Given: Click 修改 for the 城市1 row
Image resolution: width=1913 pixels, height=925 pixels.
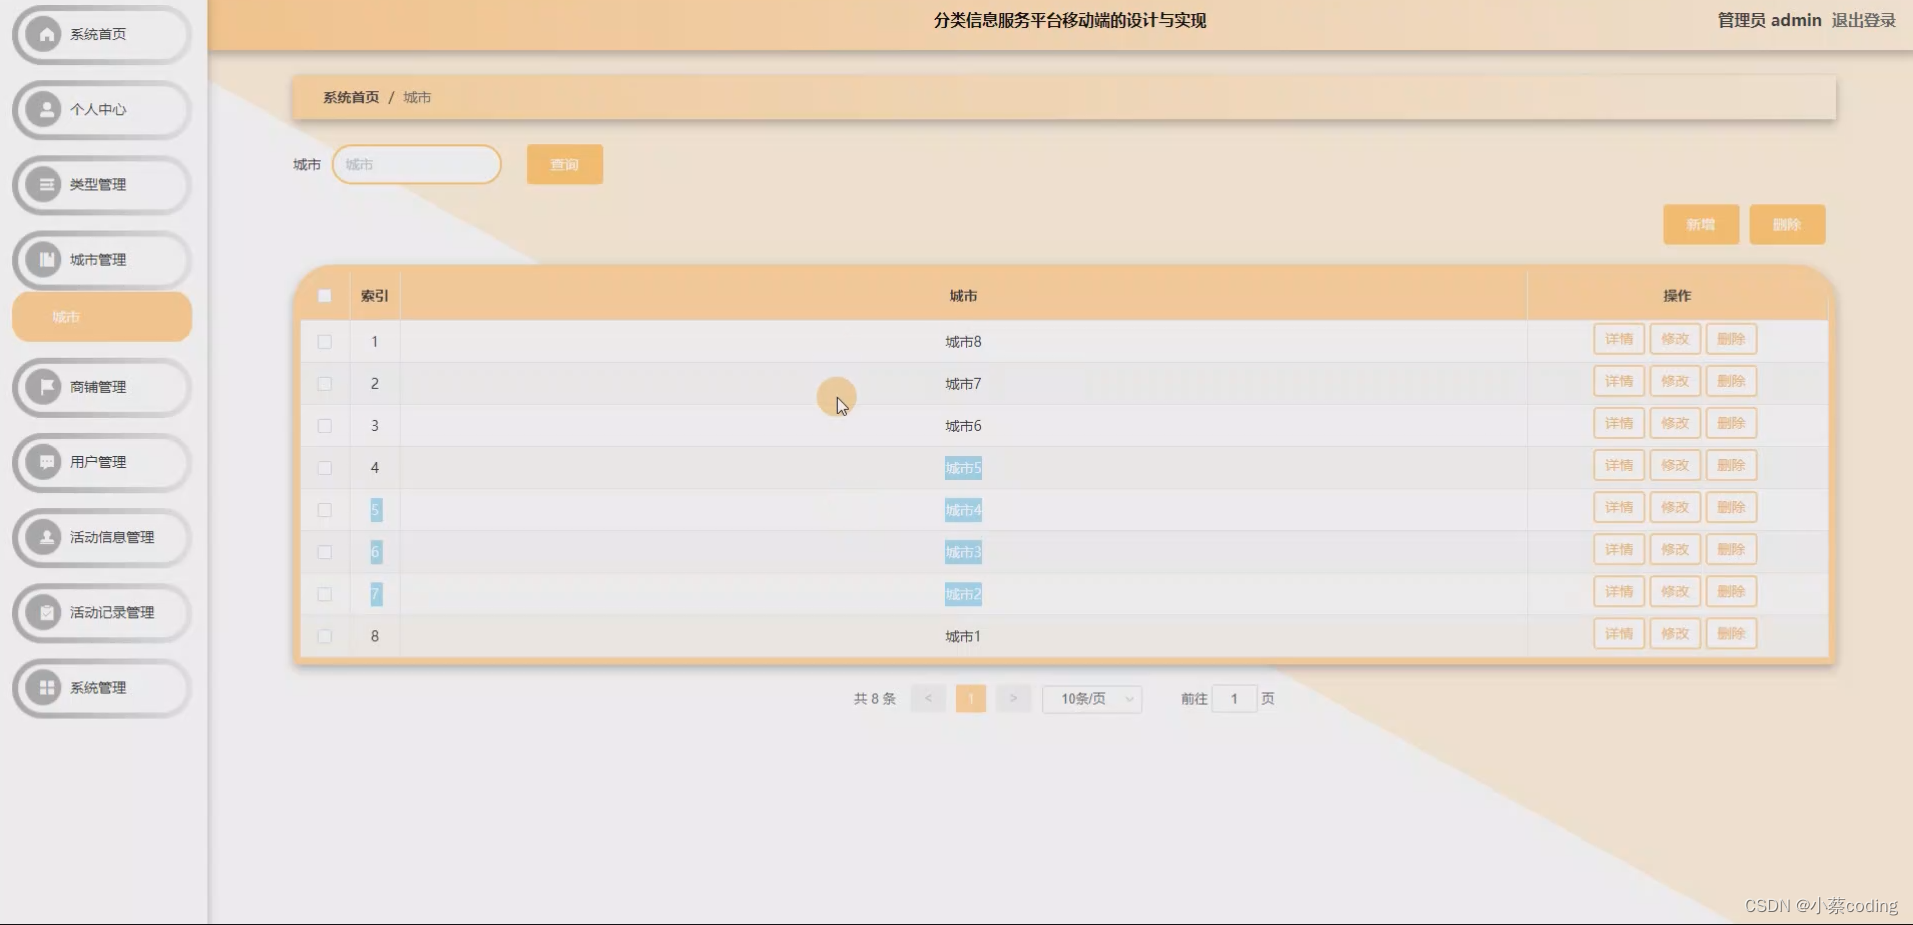Looking at the screenshot, I should click(x=1675, y=633).
